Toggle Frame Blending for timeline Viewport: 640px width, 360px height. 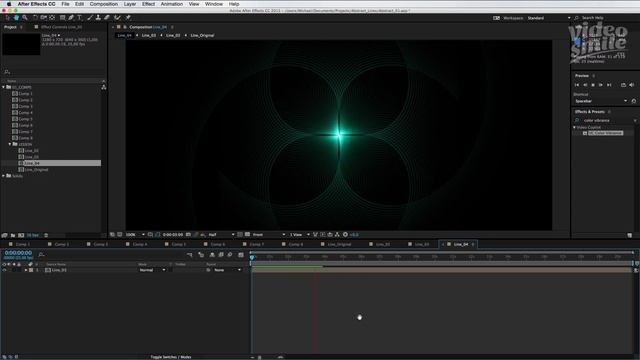coord(221,255)
